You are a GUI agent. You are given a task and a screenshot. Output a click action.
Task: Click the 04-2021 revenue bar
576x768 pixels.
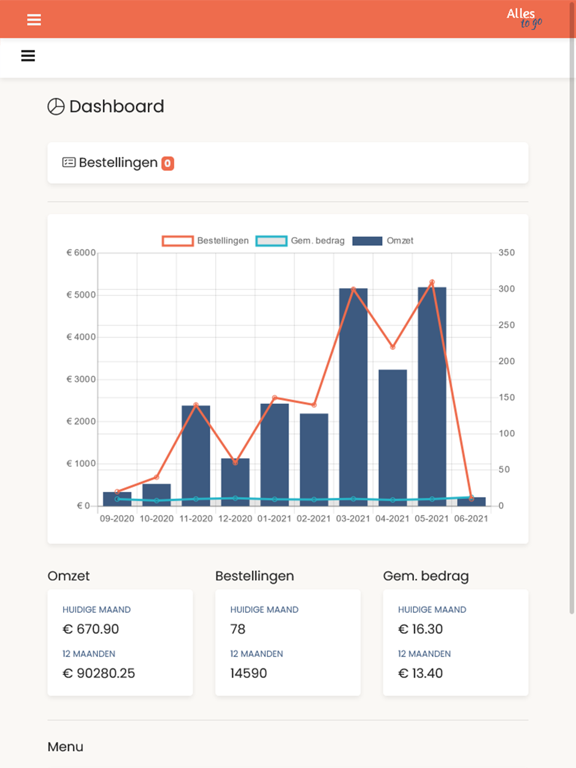click(x=392, y=437)
